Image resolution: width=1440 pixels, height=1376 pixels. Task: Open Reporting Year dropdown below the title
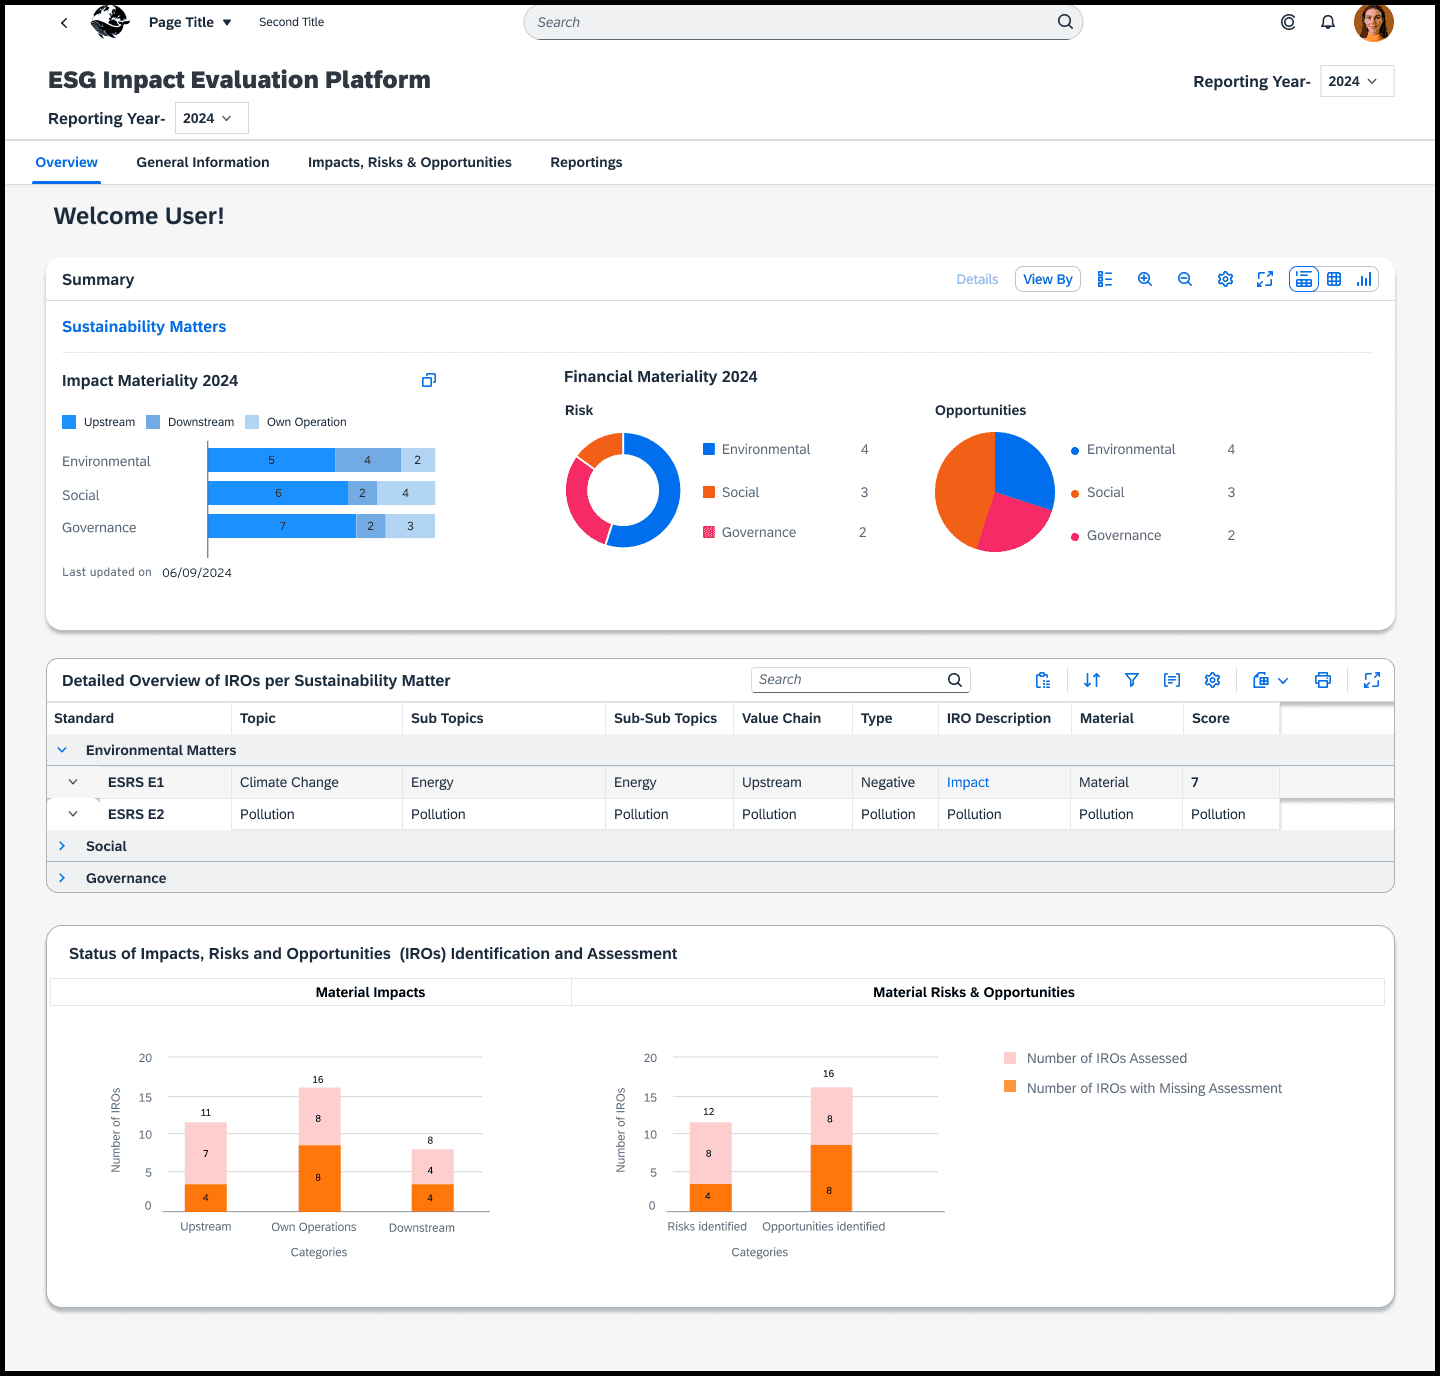pos(212,118)
